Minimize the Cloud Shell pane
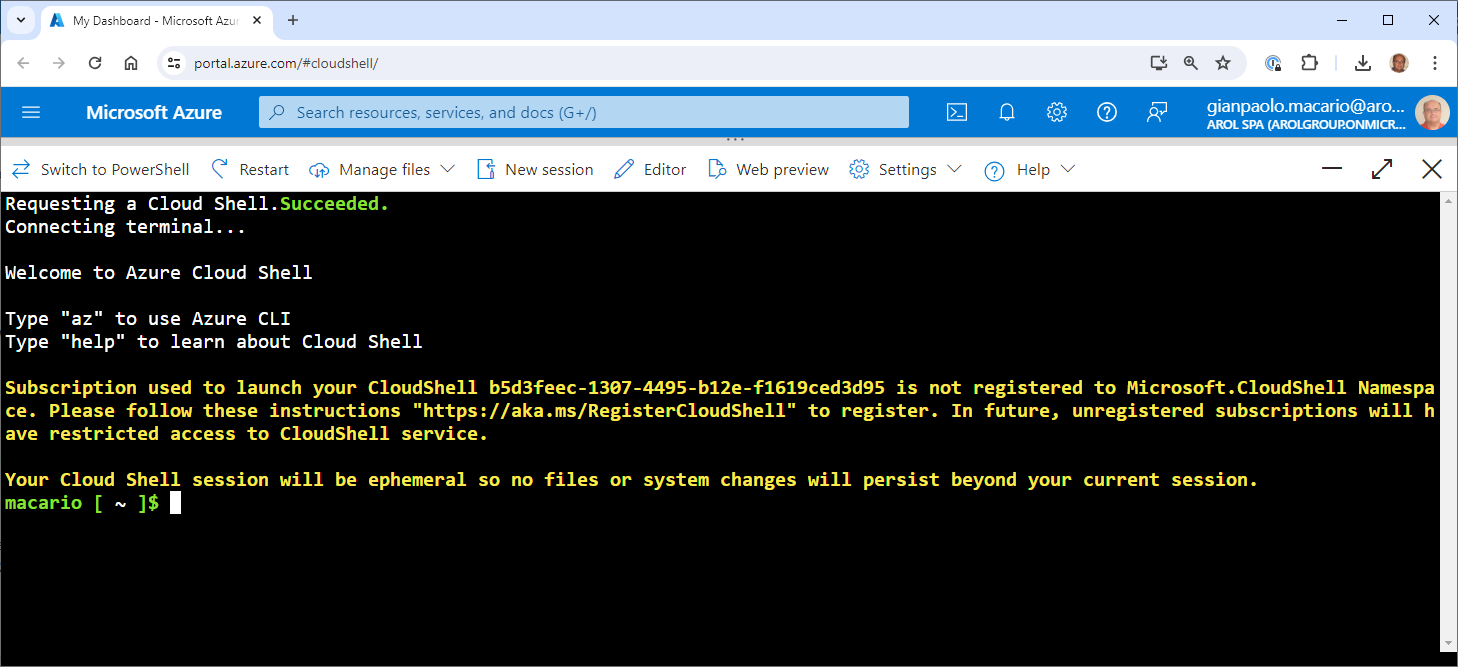 pos(1332,169)
